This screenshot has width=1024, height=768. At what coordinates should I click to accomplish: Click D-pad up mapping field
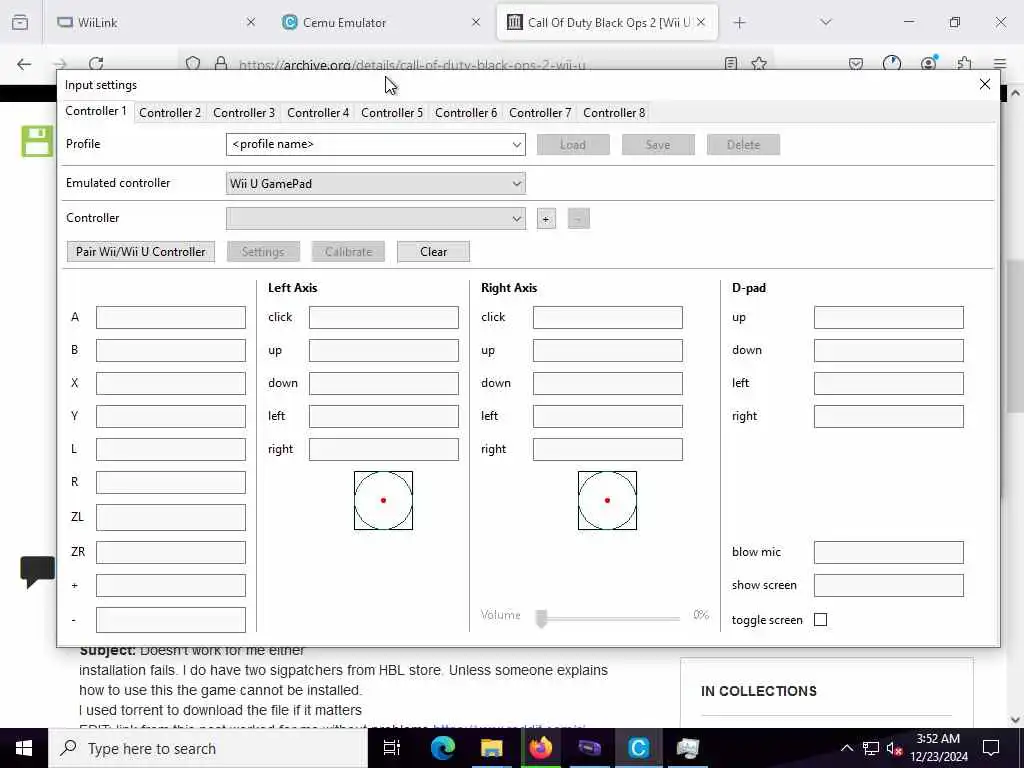coord(889,317)
